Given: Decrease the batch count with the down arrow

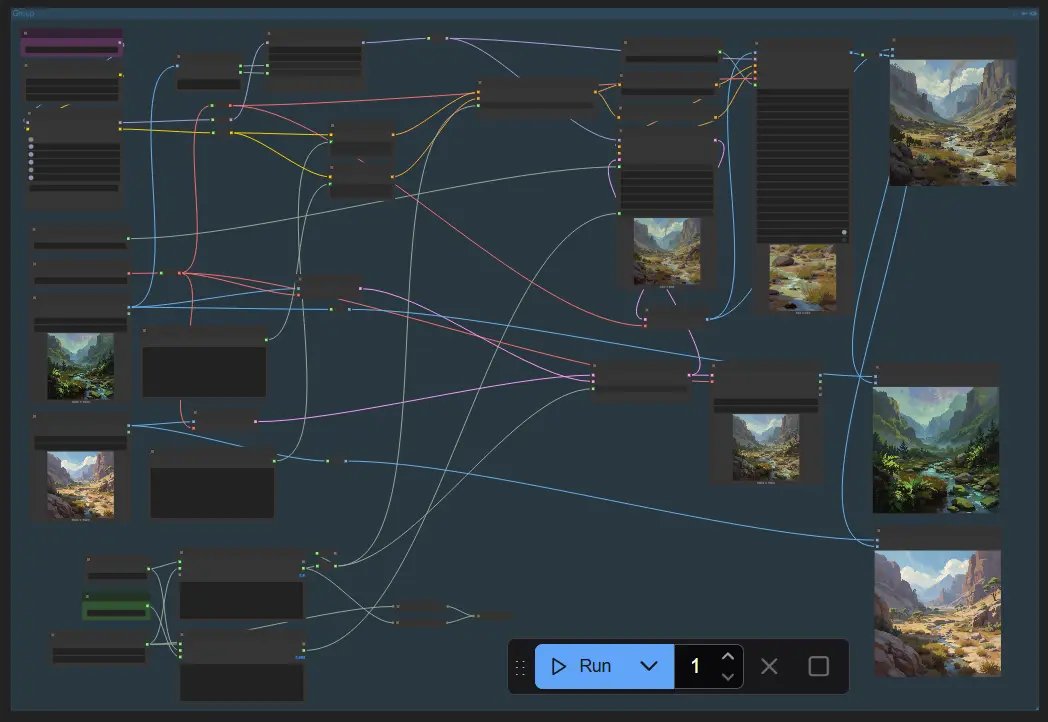Looking at the screenshot, I should click(x=728, y=677).
